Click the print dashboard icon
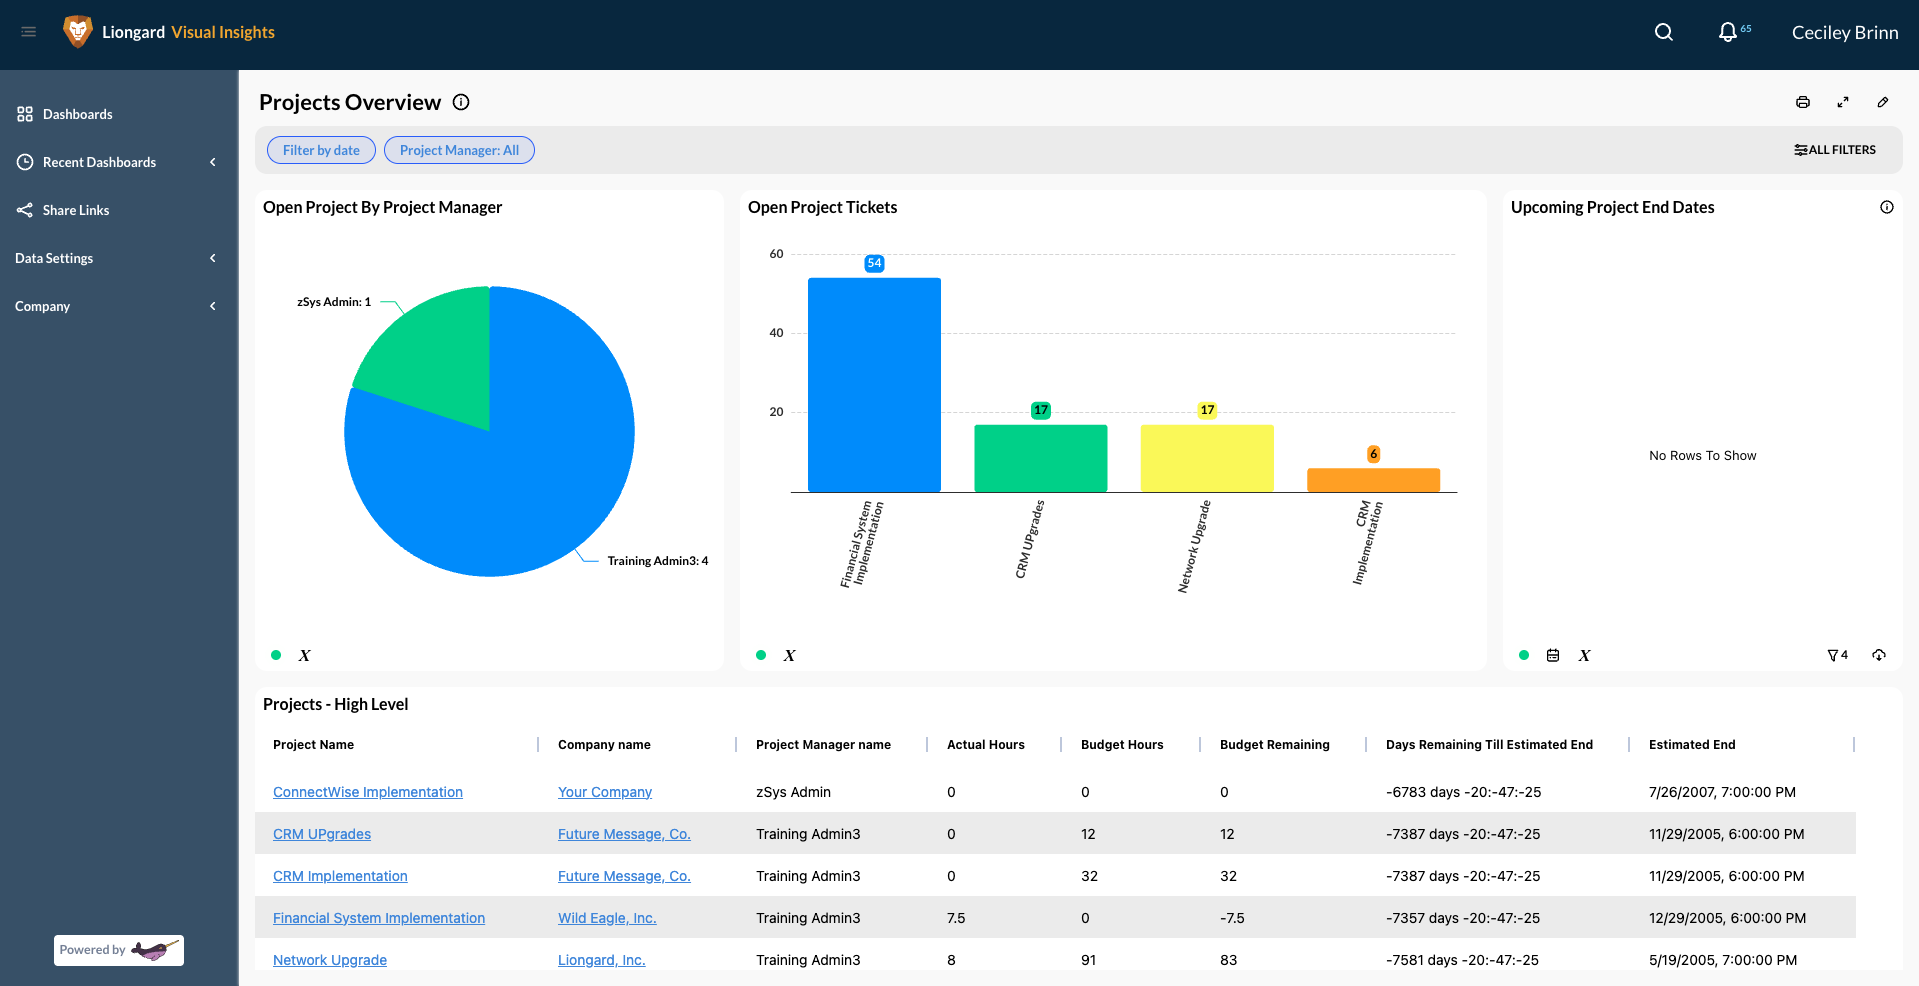This screenshot has height=986, width=1919. pos(1803,102)
